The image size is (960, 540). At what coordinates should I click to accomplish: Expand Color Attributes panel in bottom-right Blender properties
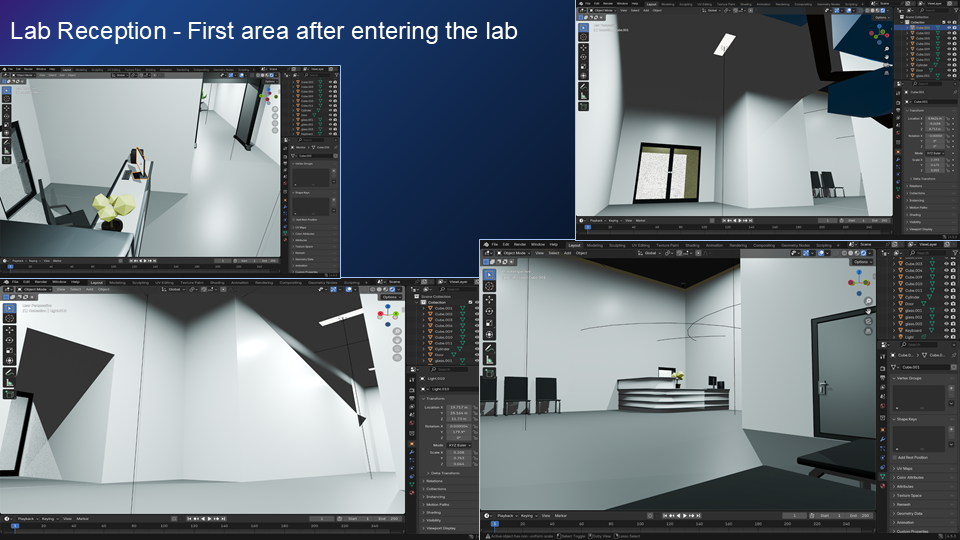tap(923, 478)
